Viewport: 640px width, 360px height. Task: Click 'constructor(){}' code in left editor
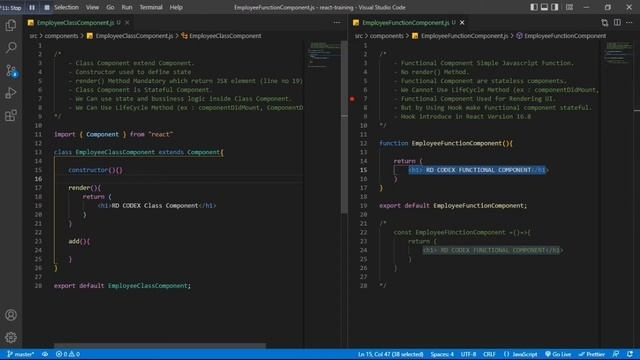click(x=96, y=170)
